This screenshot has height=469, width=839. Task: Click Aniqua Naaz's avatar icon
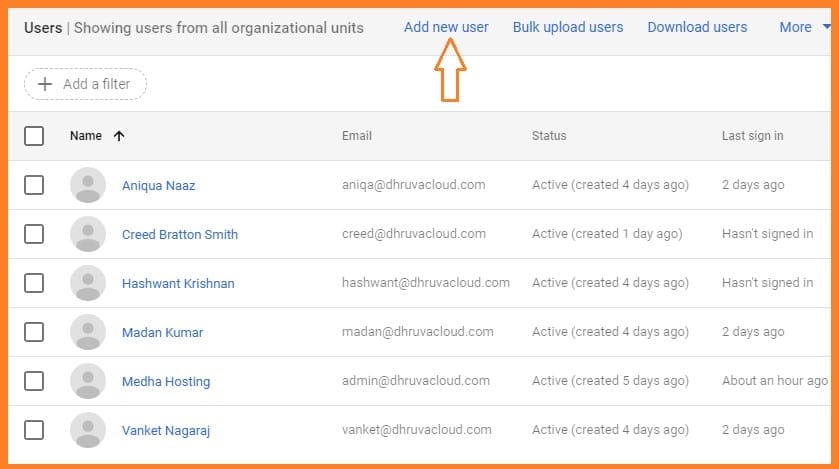[x=88, y=185]
